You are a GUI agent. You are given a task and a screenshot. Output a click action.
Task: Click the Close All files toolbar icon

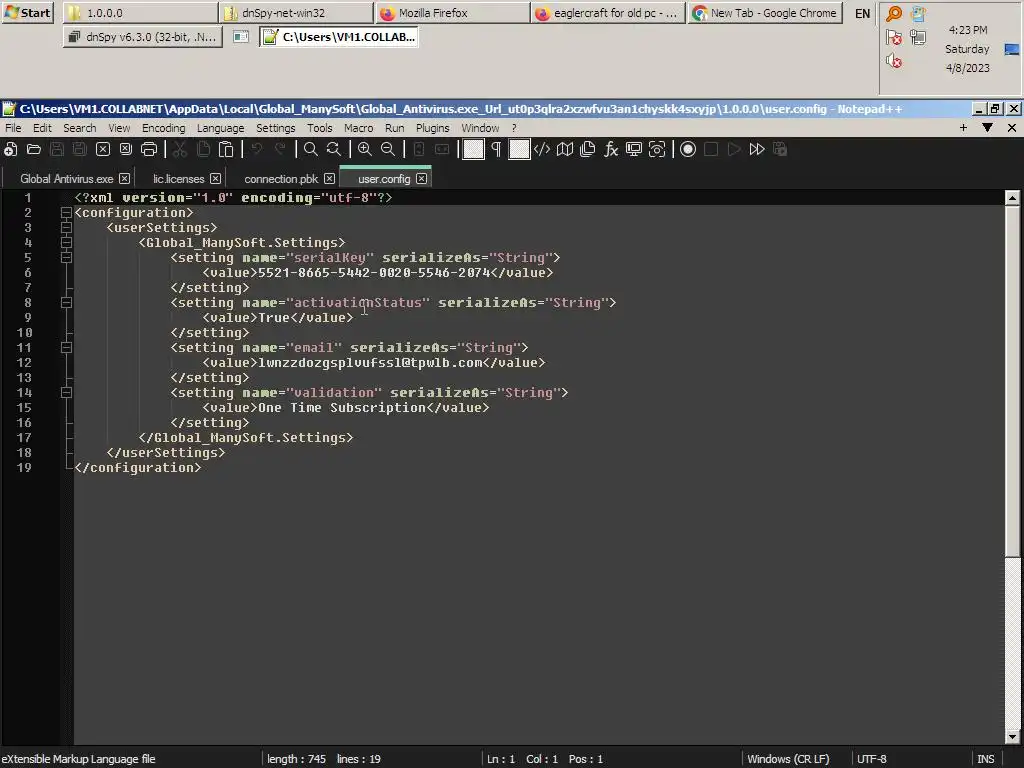coord(125,150)
